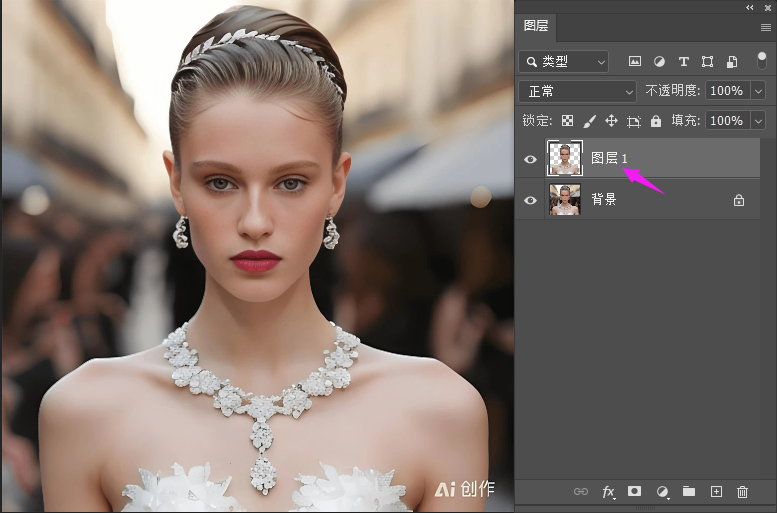Image resolution: width=777 pixels, height=513 pixels.
Task: Lock position move icon
Action: click(611, 121)
